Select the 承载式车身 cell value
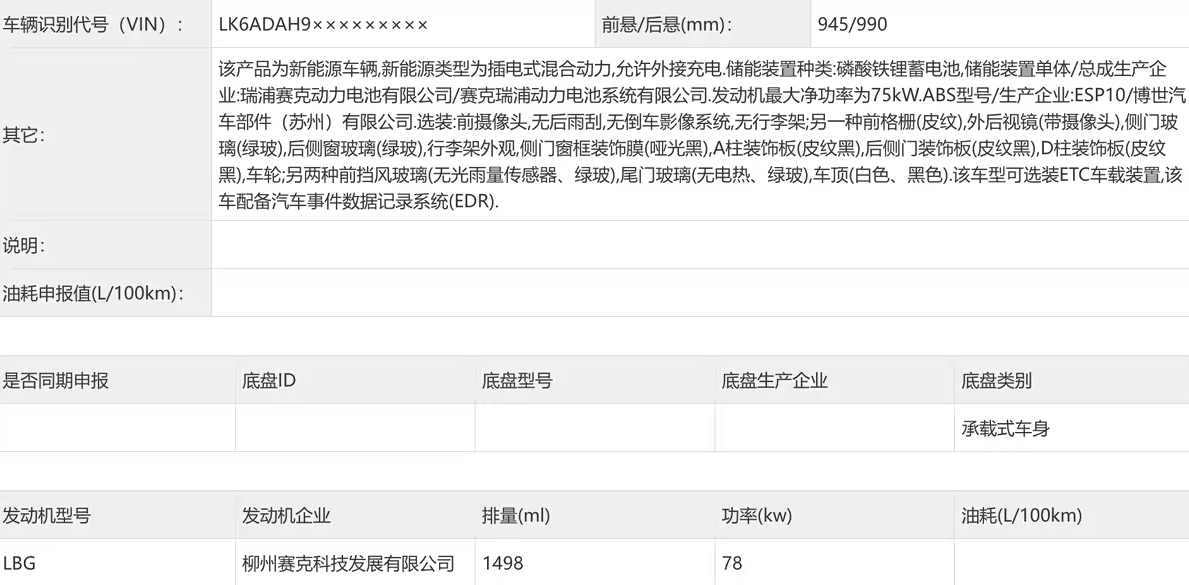Screen dimensions: 1189x585 pyautogui.click(x=1005, y=428)
